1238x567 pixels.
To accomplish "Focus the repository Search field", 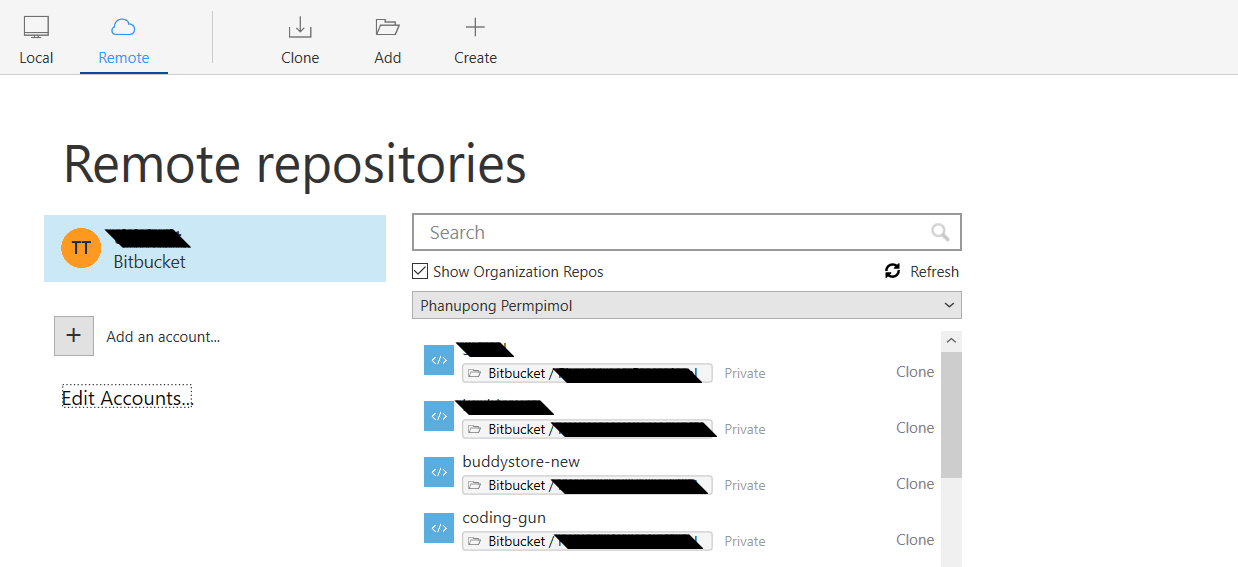I will [x=686, y=232].
